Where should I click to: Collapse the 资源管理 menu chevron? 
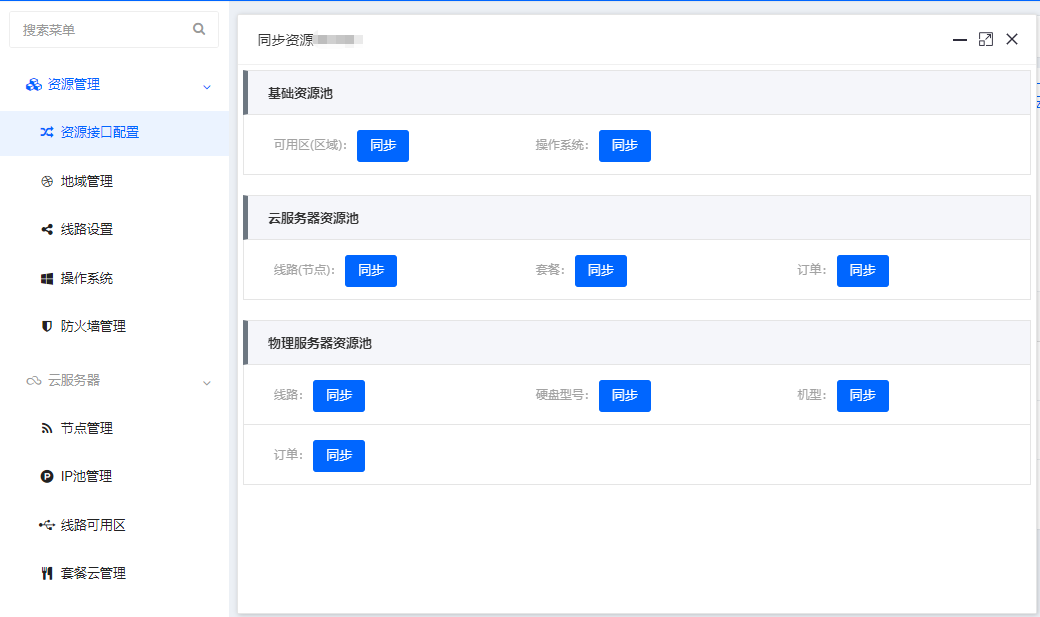tap(207, 87)
